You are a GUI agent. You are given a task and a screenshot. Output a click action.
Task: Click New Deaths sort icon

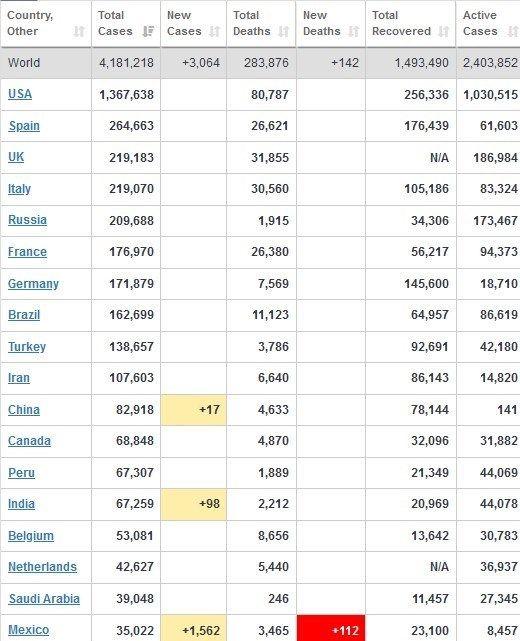coord(354,31)
